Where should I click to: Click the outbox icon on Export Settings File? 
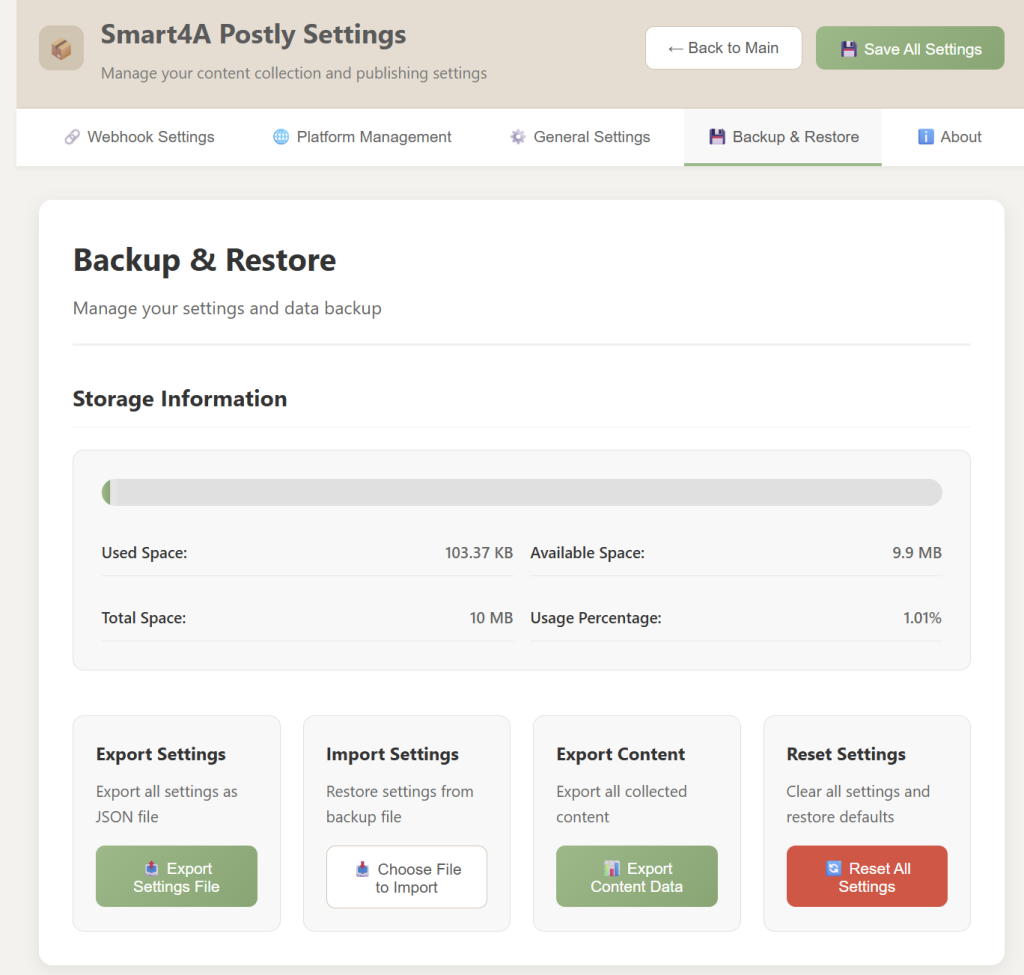pyautogui.click(x=152, y=868)
